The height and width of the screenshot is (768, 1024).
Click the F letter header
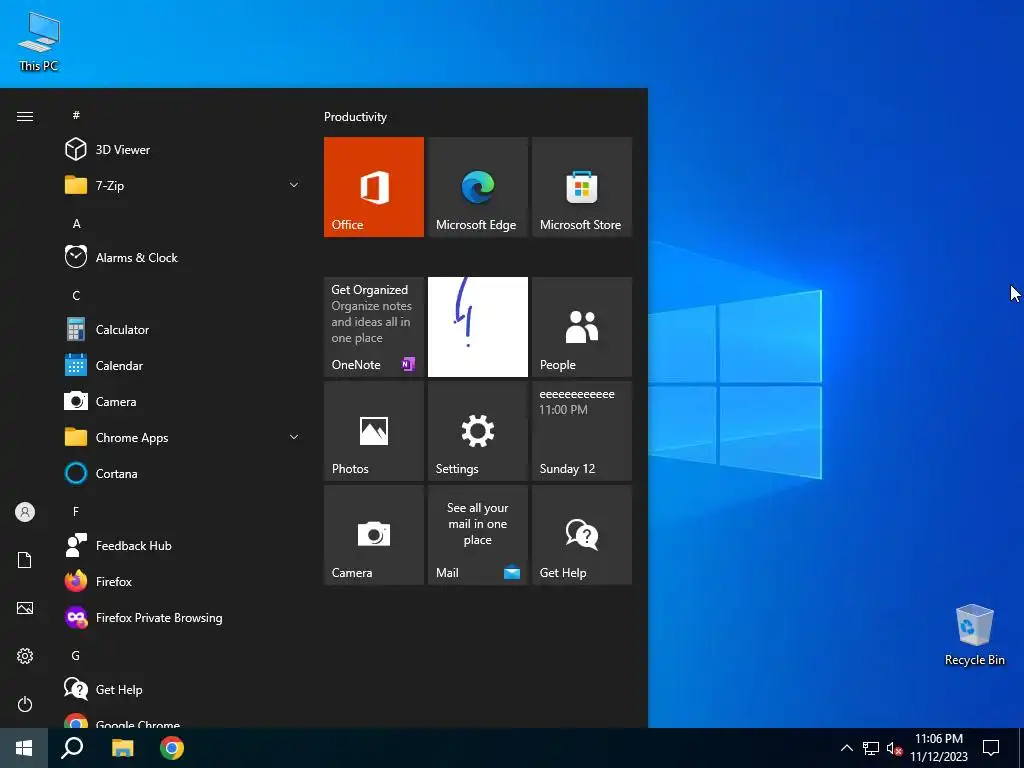76,511
